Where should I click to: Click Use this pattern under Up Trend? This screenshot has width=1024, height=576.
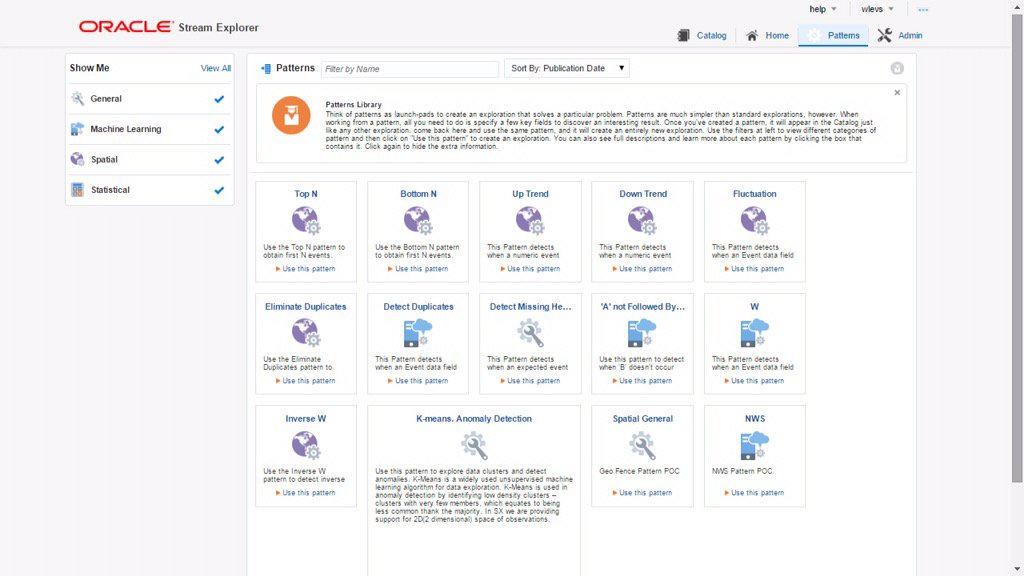pyautogui.click(x=530, y=268)
